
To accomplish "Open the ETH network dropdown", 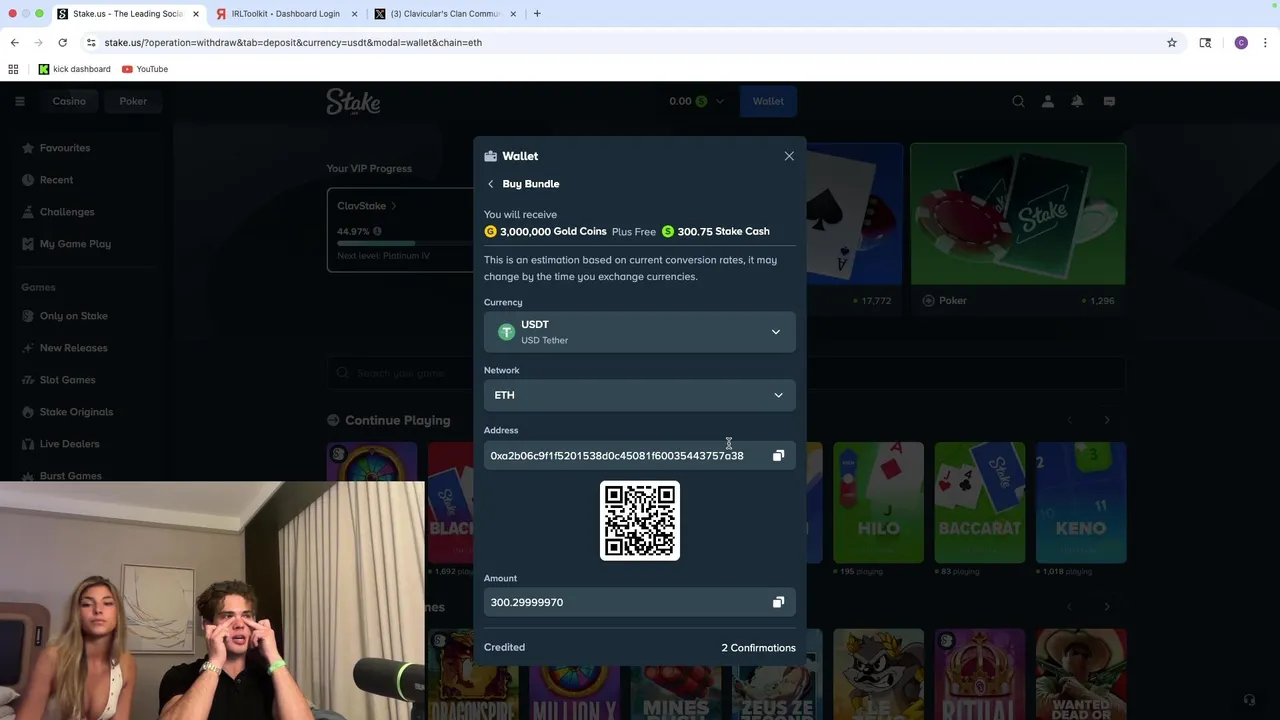I will coord(640,395).
